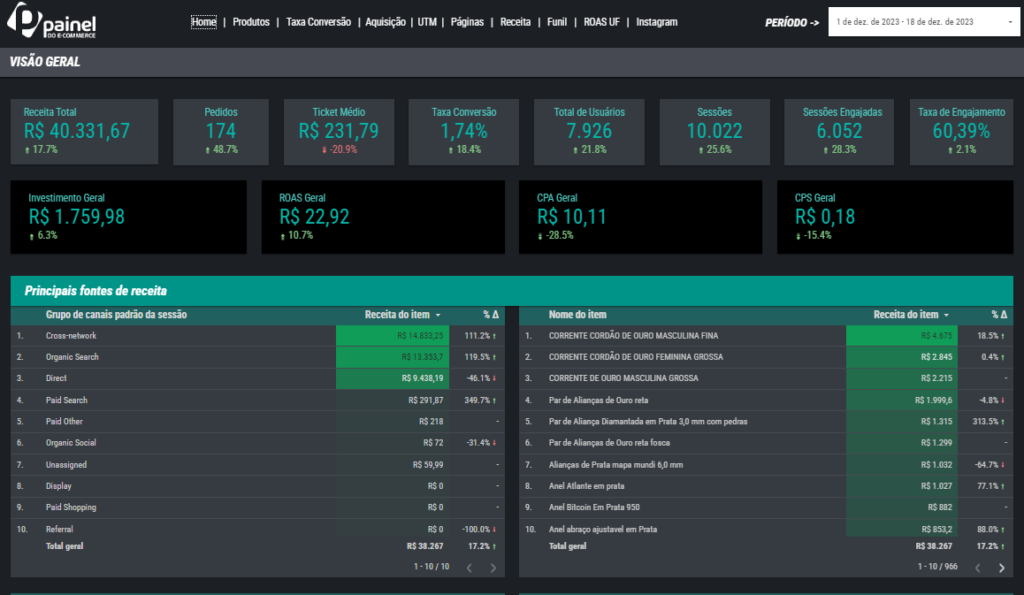Sort items table by Receita do item
Viewport: 1024px width, 595px height.
click(x=906, y=315)
